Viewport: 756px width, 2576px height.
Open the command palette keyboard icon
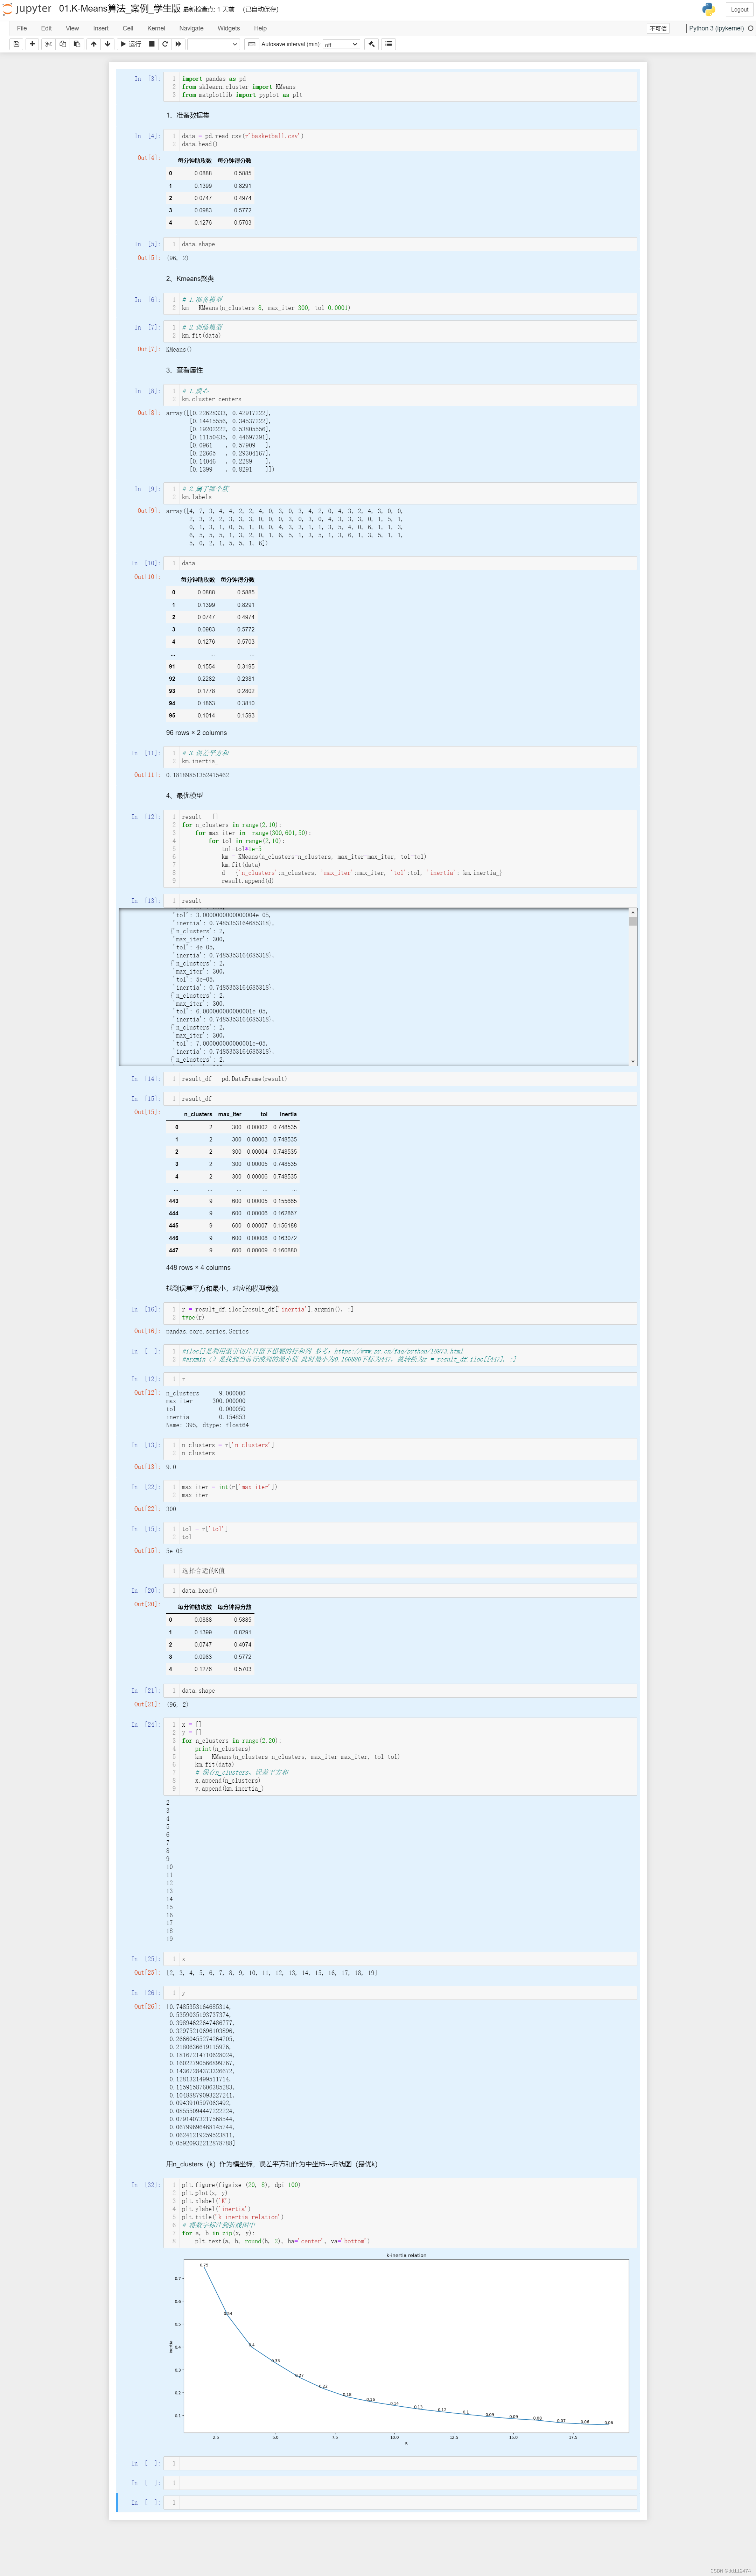click(252, 44)
